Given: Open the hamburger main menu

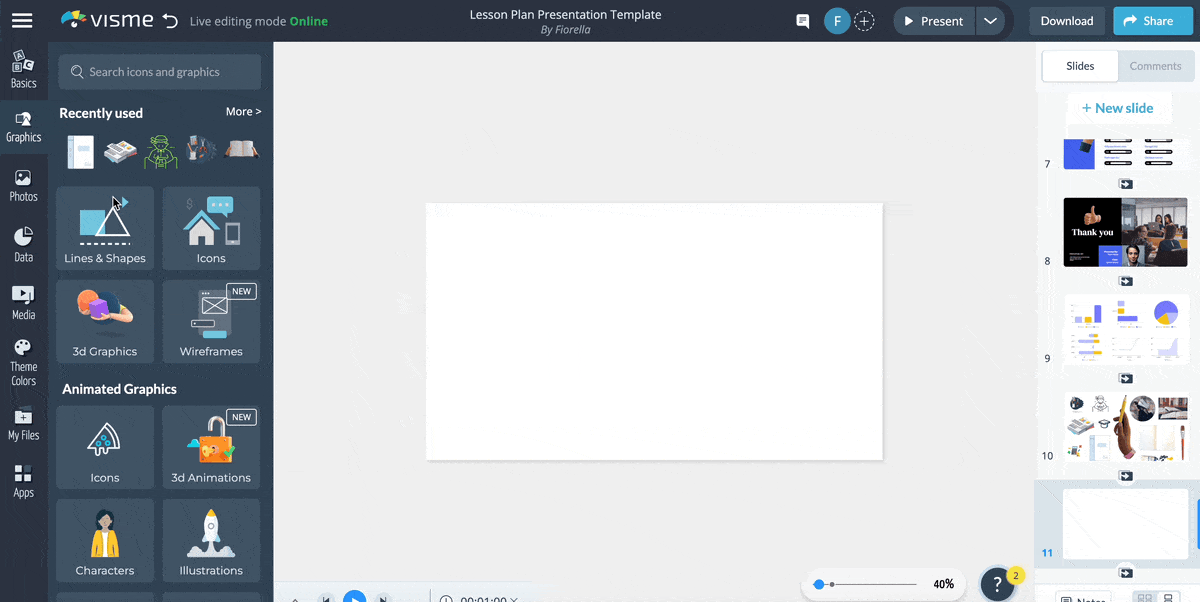Looking at the screenshot, I should [22, 21].
